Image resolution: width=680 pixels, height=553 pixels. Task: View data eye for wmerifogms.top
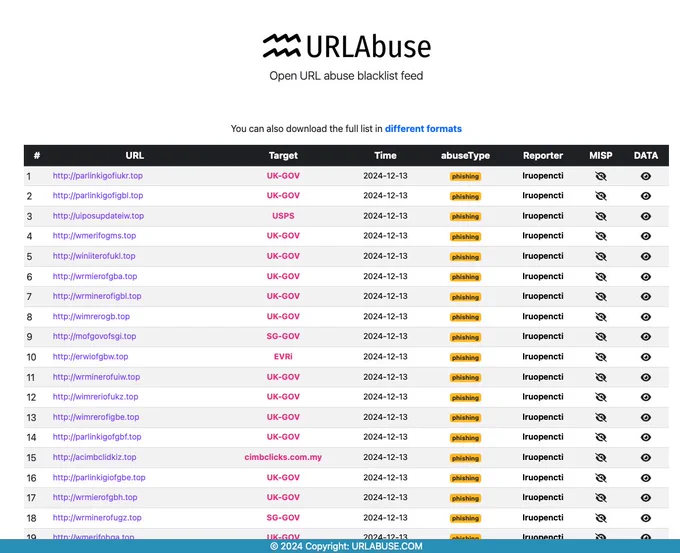[x=646, y=236]
